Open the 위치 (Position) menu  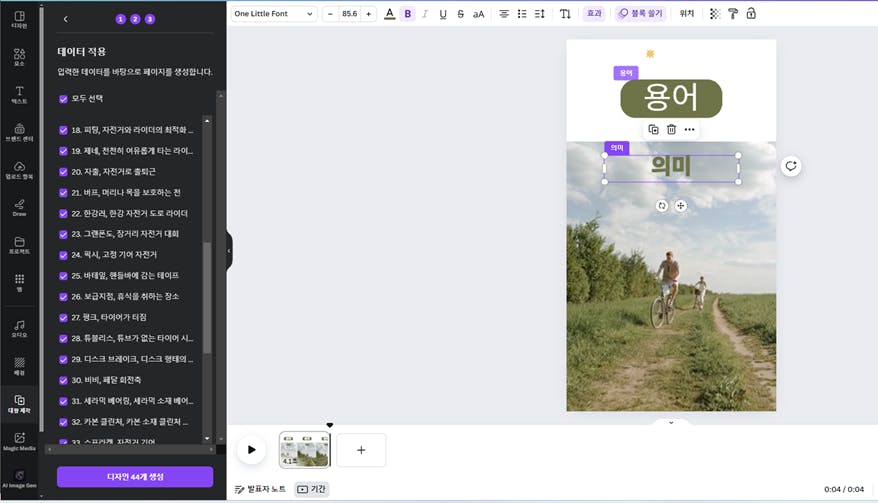tap(686, 14)
